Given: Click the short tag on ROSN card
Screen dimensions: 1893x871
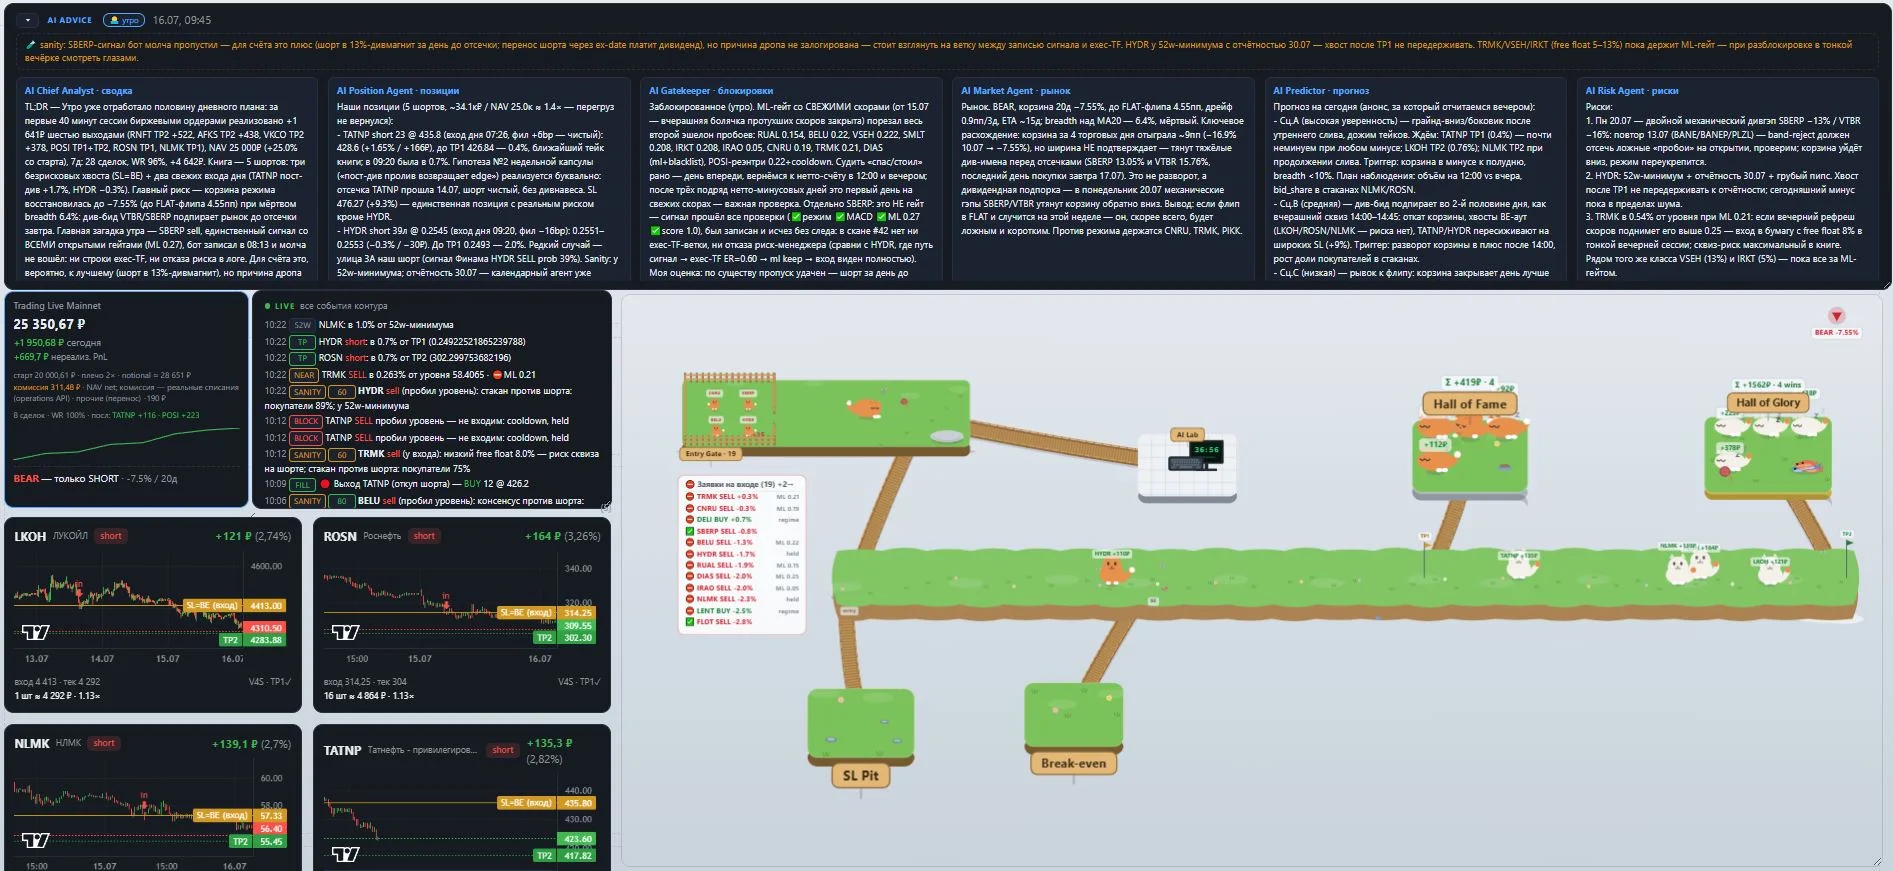Looking at the screenshot, I should [x=424, y=536].
